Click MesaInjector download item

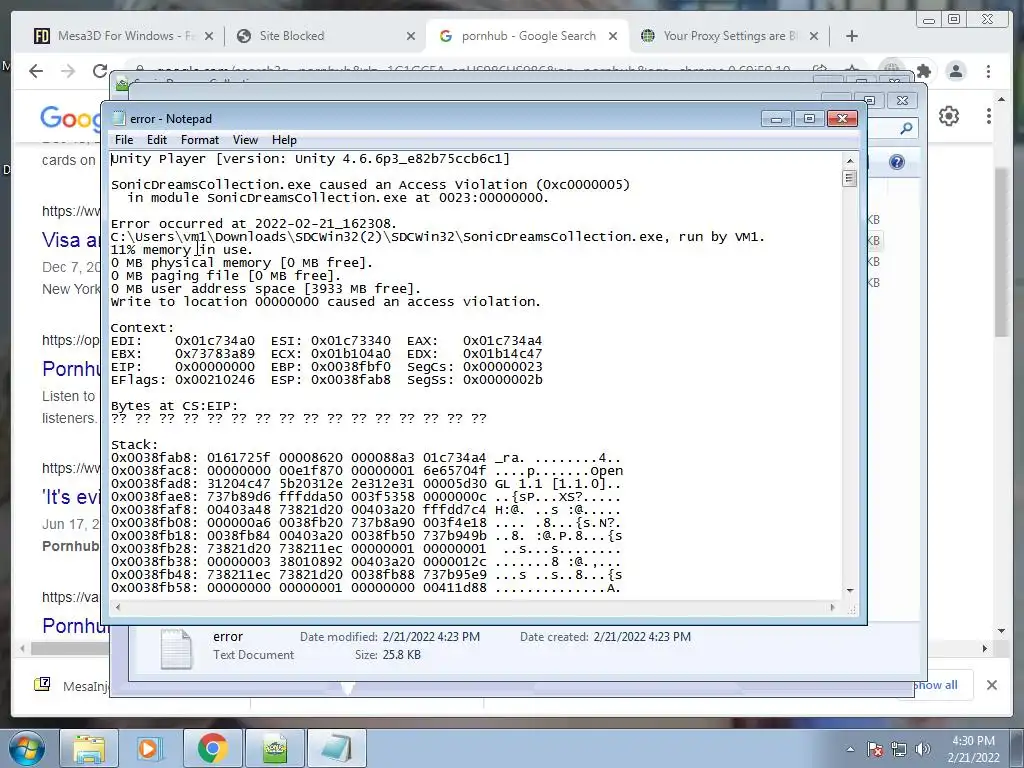72,685
